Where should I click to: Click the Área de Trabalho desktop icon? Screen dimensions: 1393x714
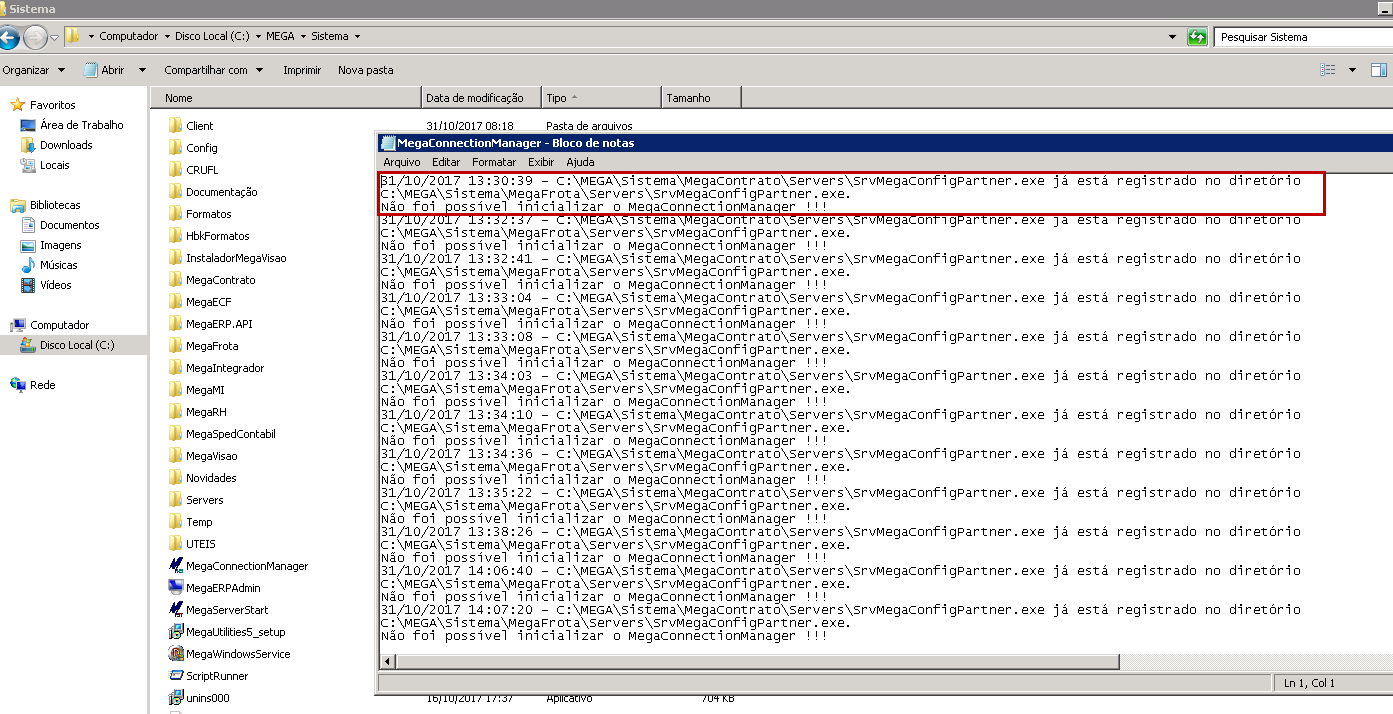click(28, 125)
